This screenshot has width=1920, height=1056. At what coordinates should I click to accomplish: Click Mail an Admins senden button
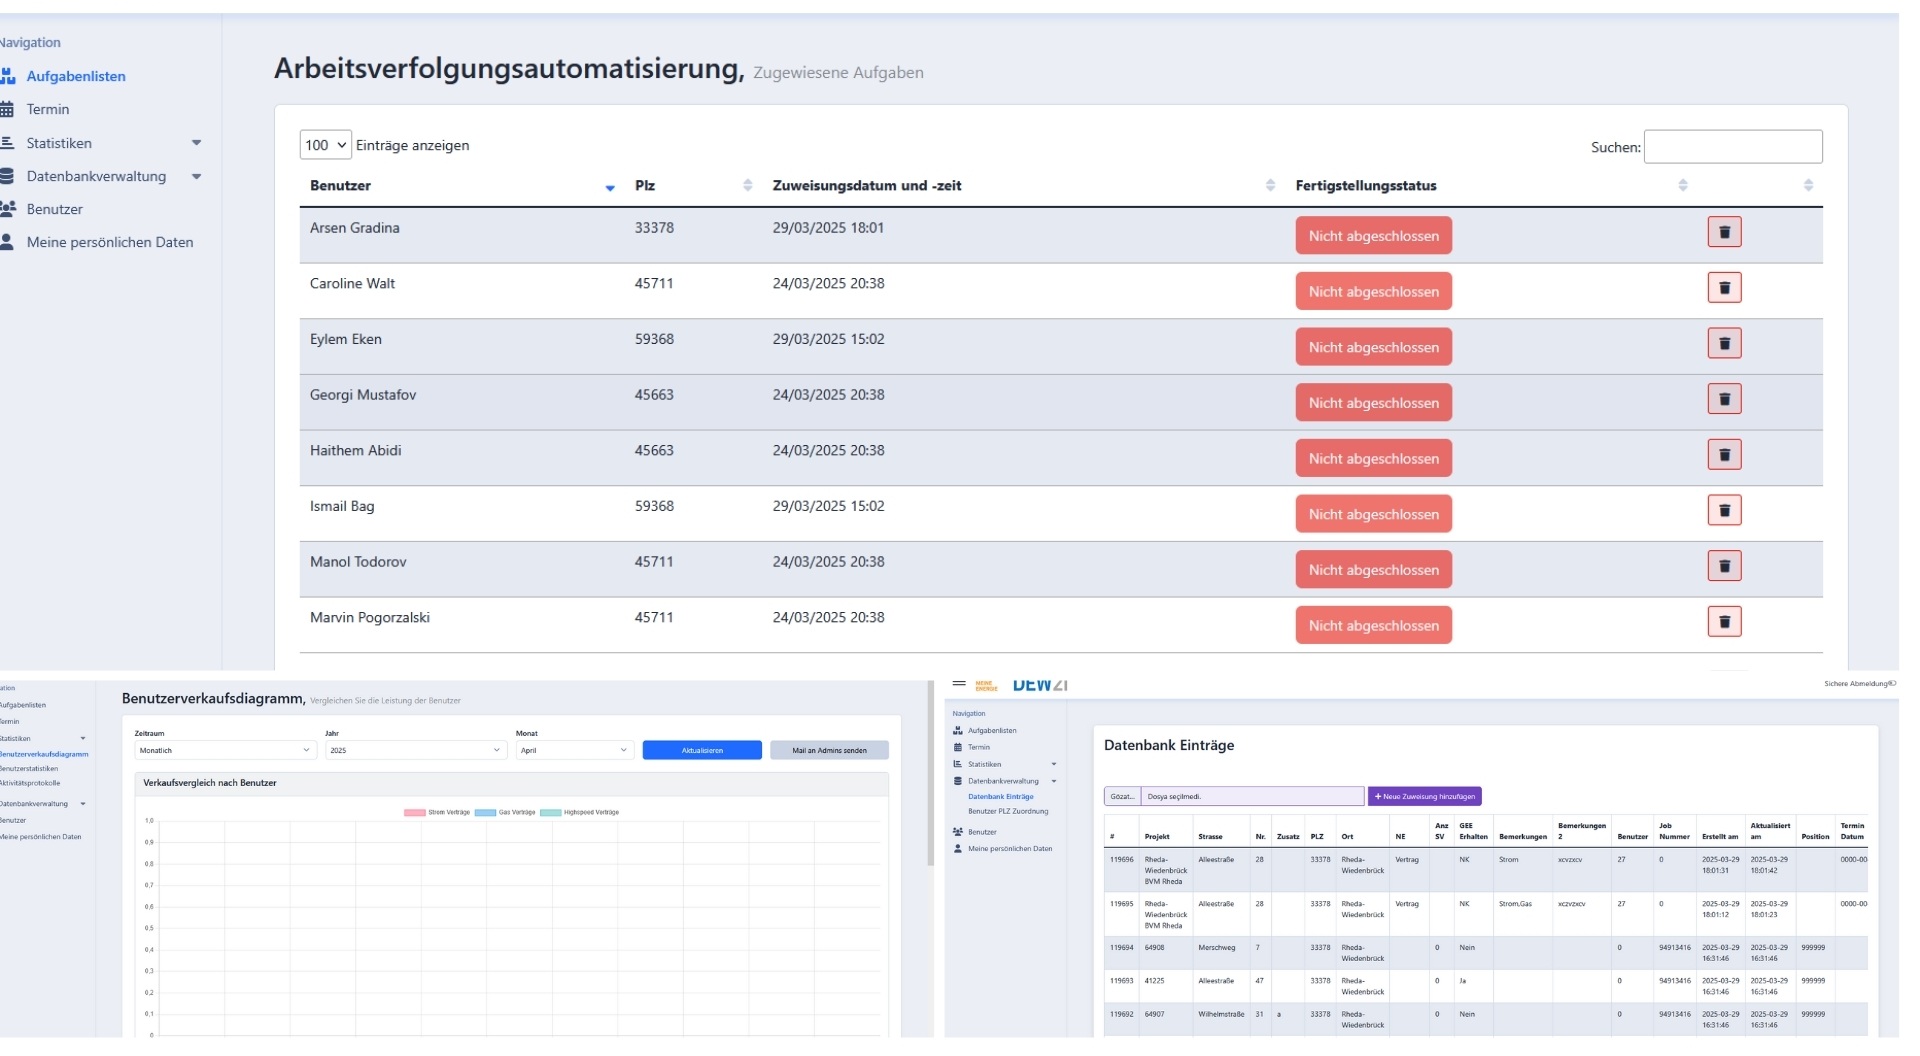[x=829, y=750]
